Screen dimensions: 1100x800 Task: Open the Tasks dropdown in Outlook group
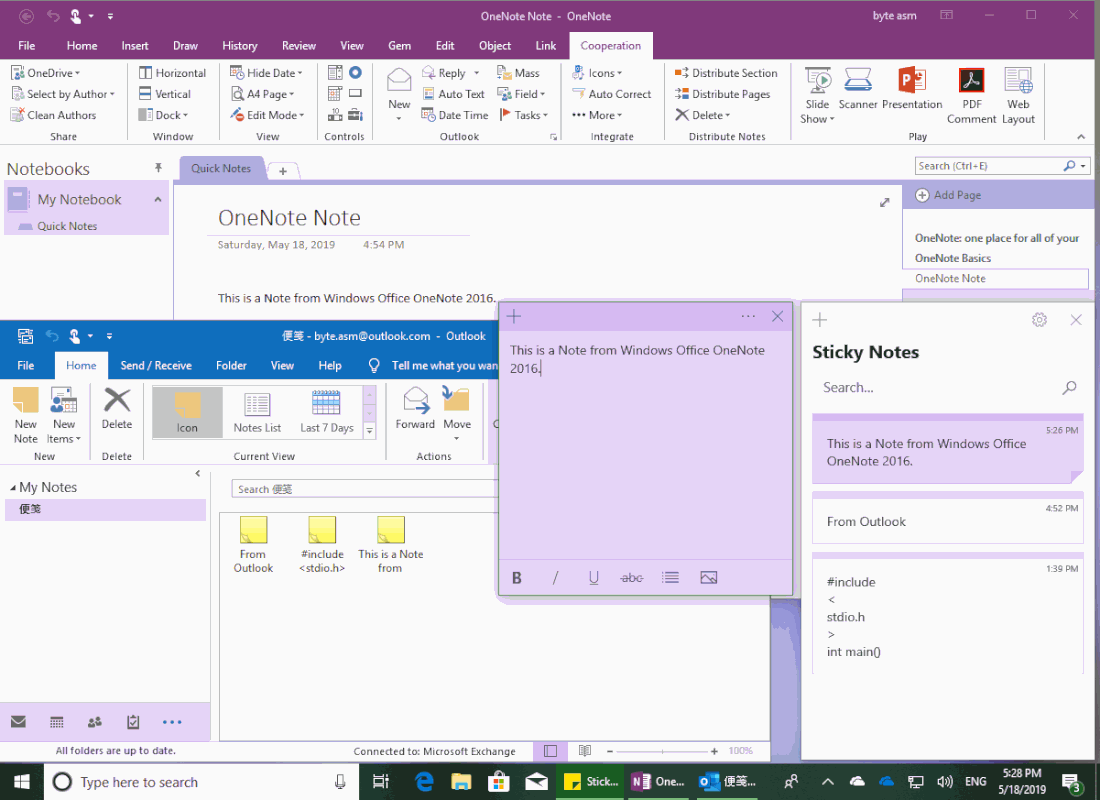pos(544,114)
